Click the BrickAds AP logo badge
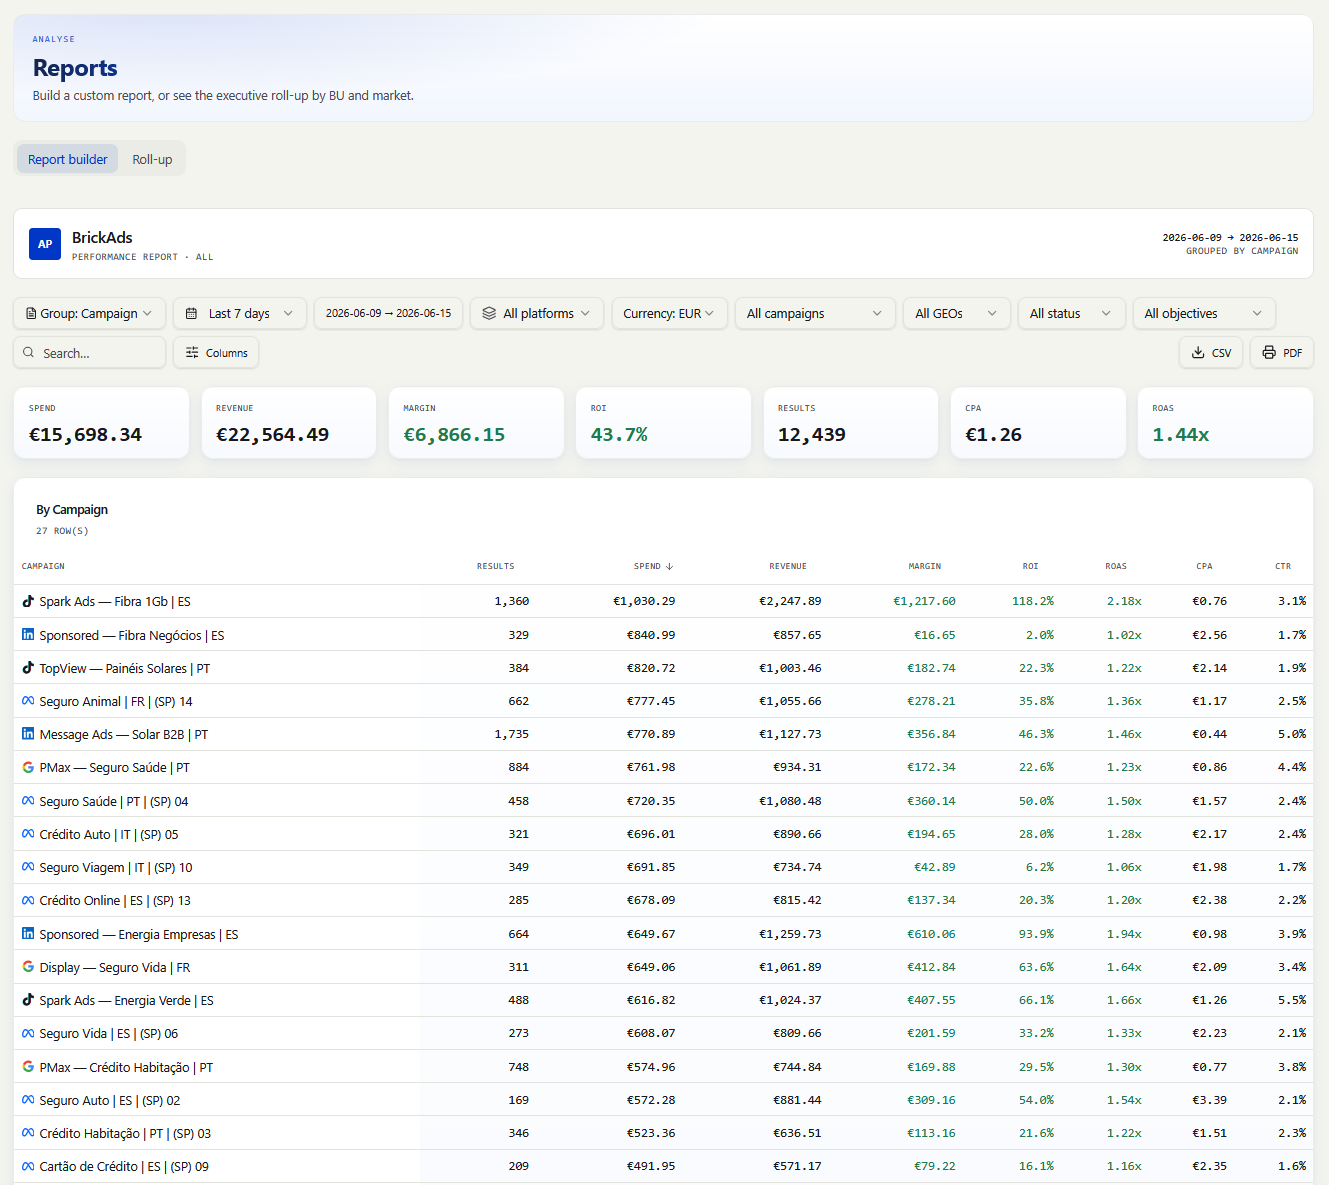 click(x=45, y=244)
